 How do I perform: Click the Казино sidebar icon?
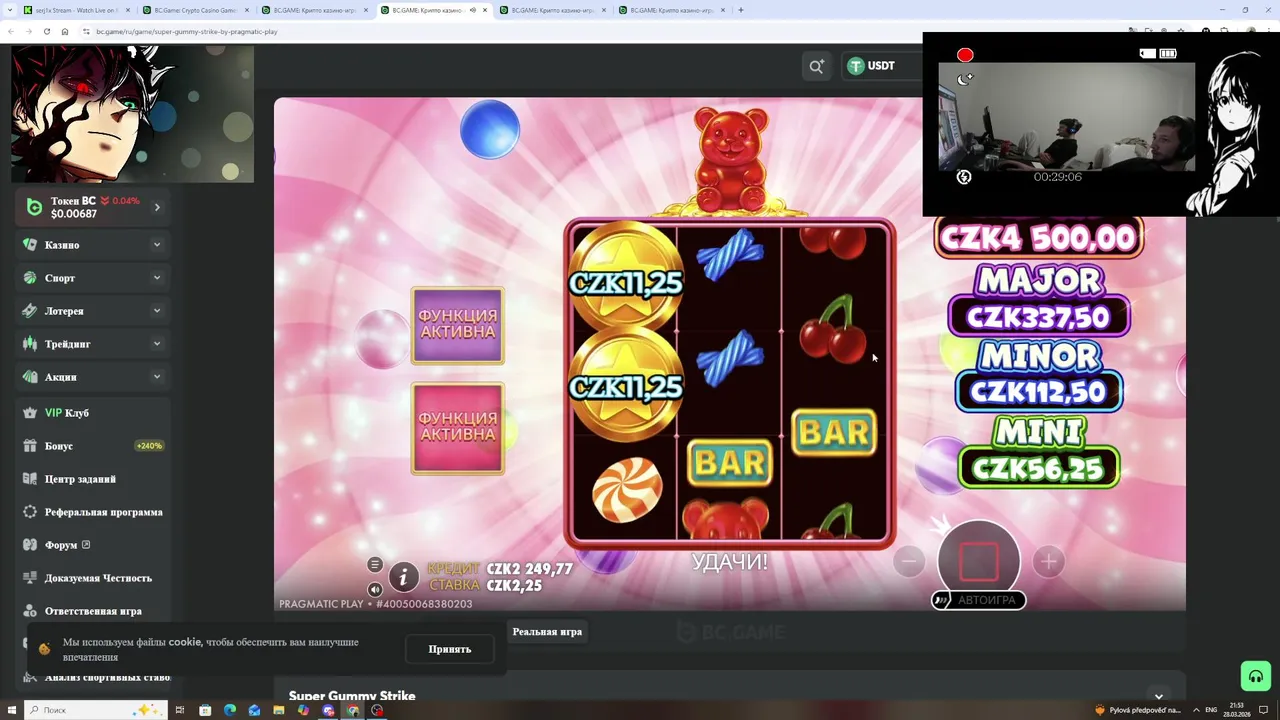30,245
